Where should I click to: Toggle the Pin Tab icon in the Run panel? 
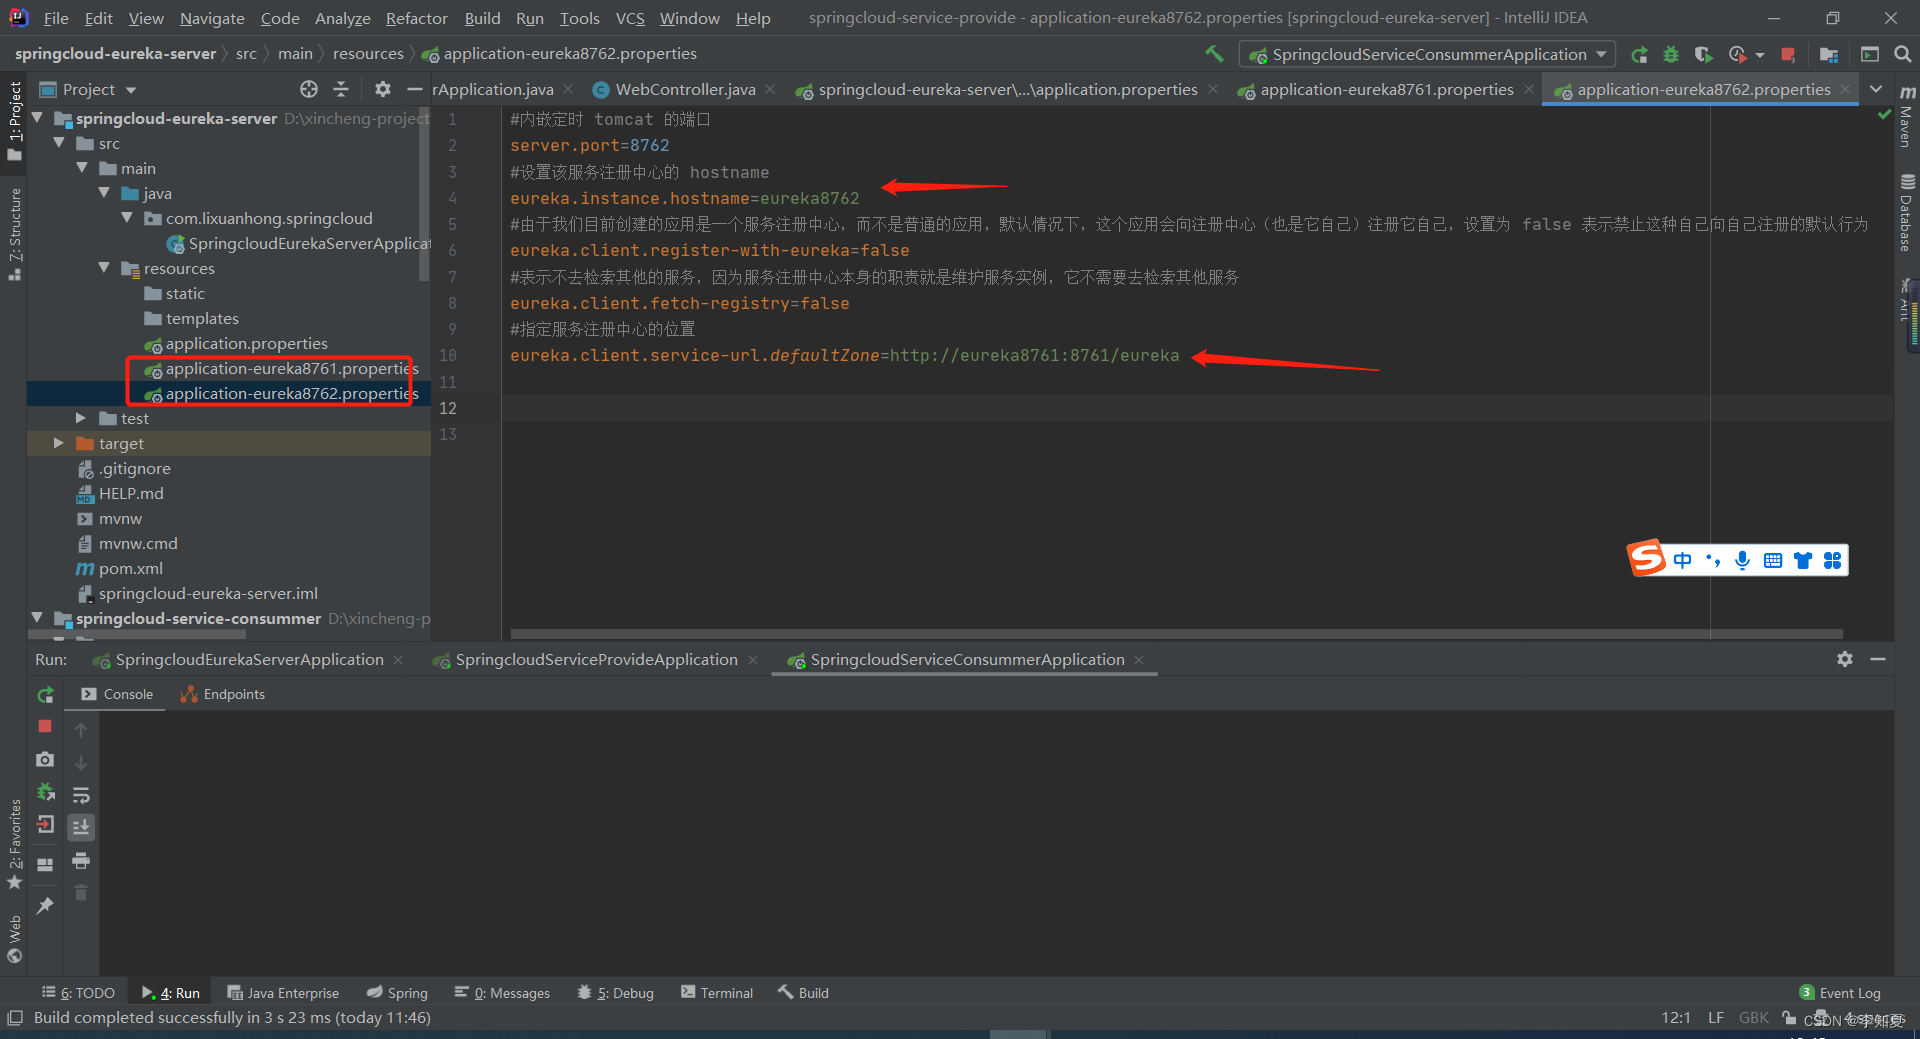(x=45, y=906)
